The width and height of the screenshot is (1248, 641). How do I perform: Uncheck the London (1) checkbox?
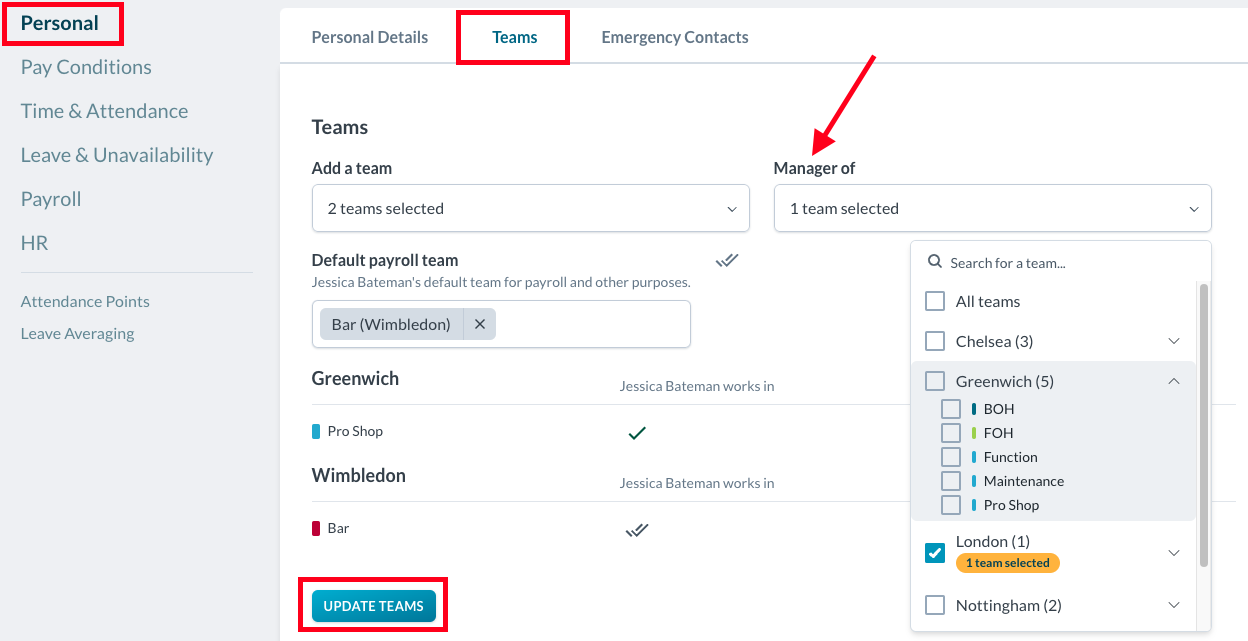(x=935, y=552)
